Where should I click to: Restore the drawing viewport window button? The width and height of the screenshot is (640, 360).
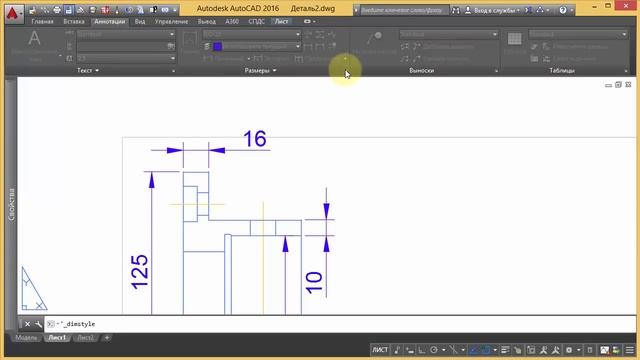618,84
